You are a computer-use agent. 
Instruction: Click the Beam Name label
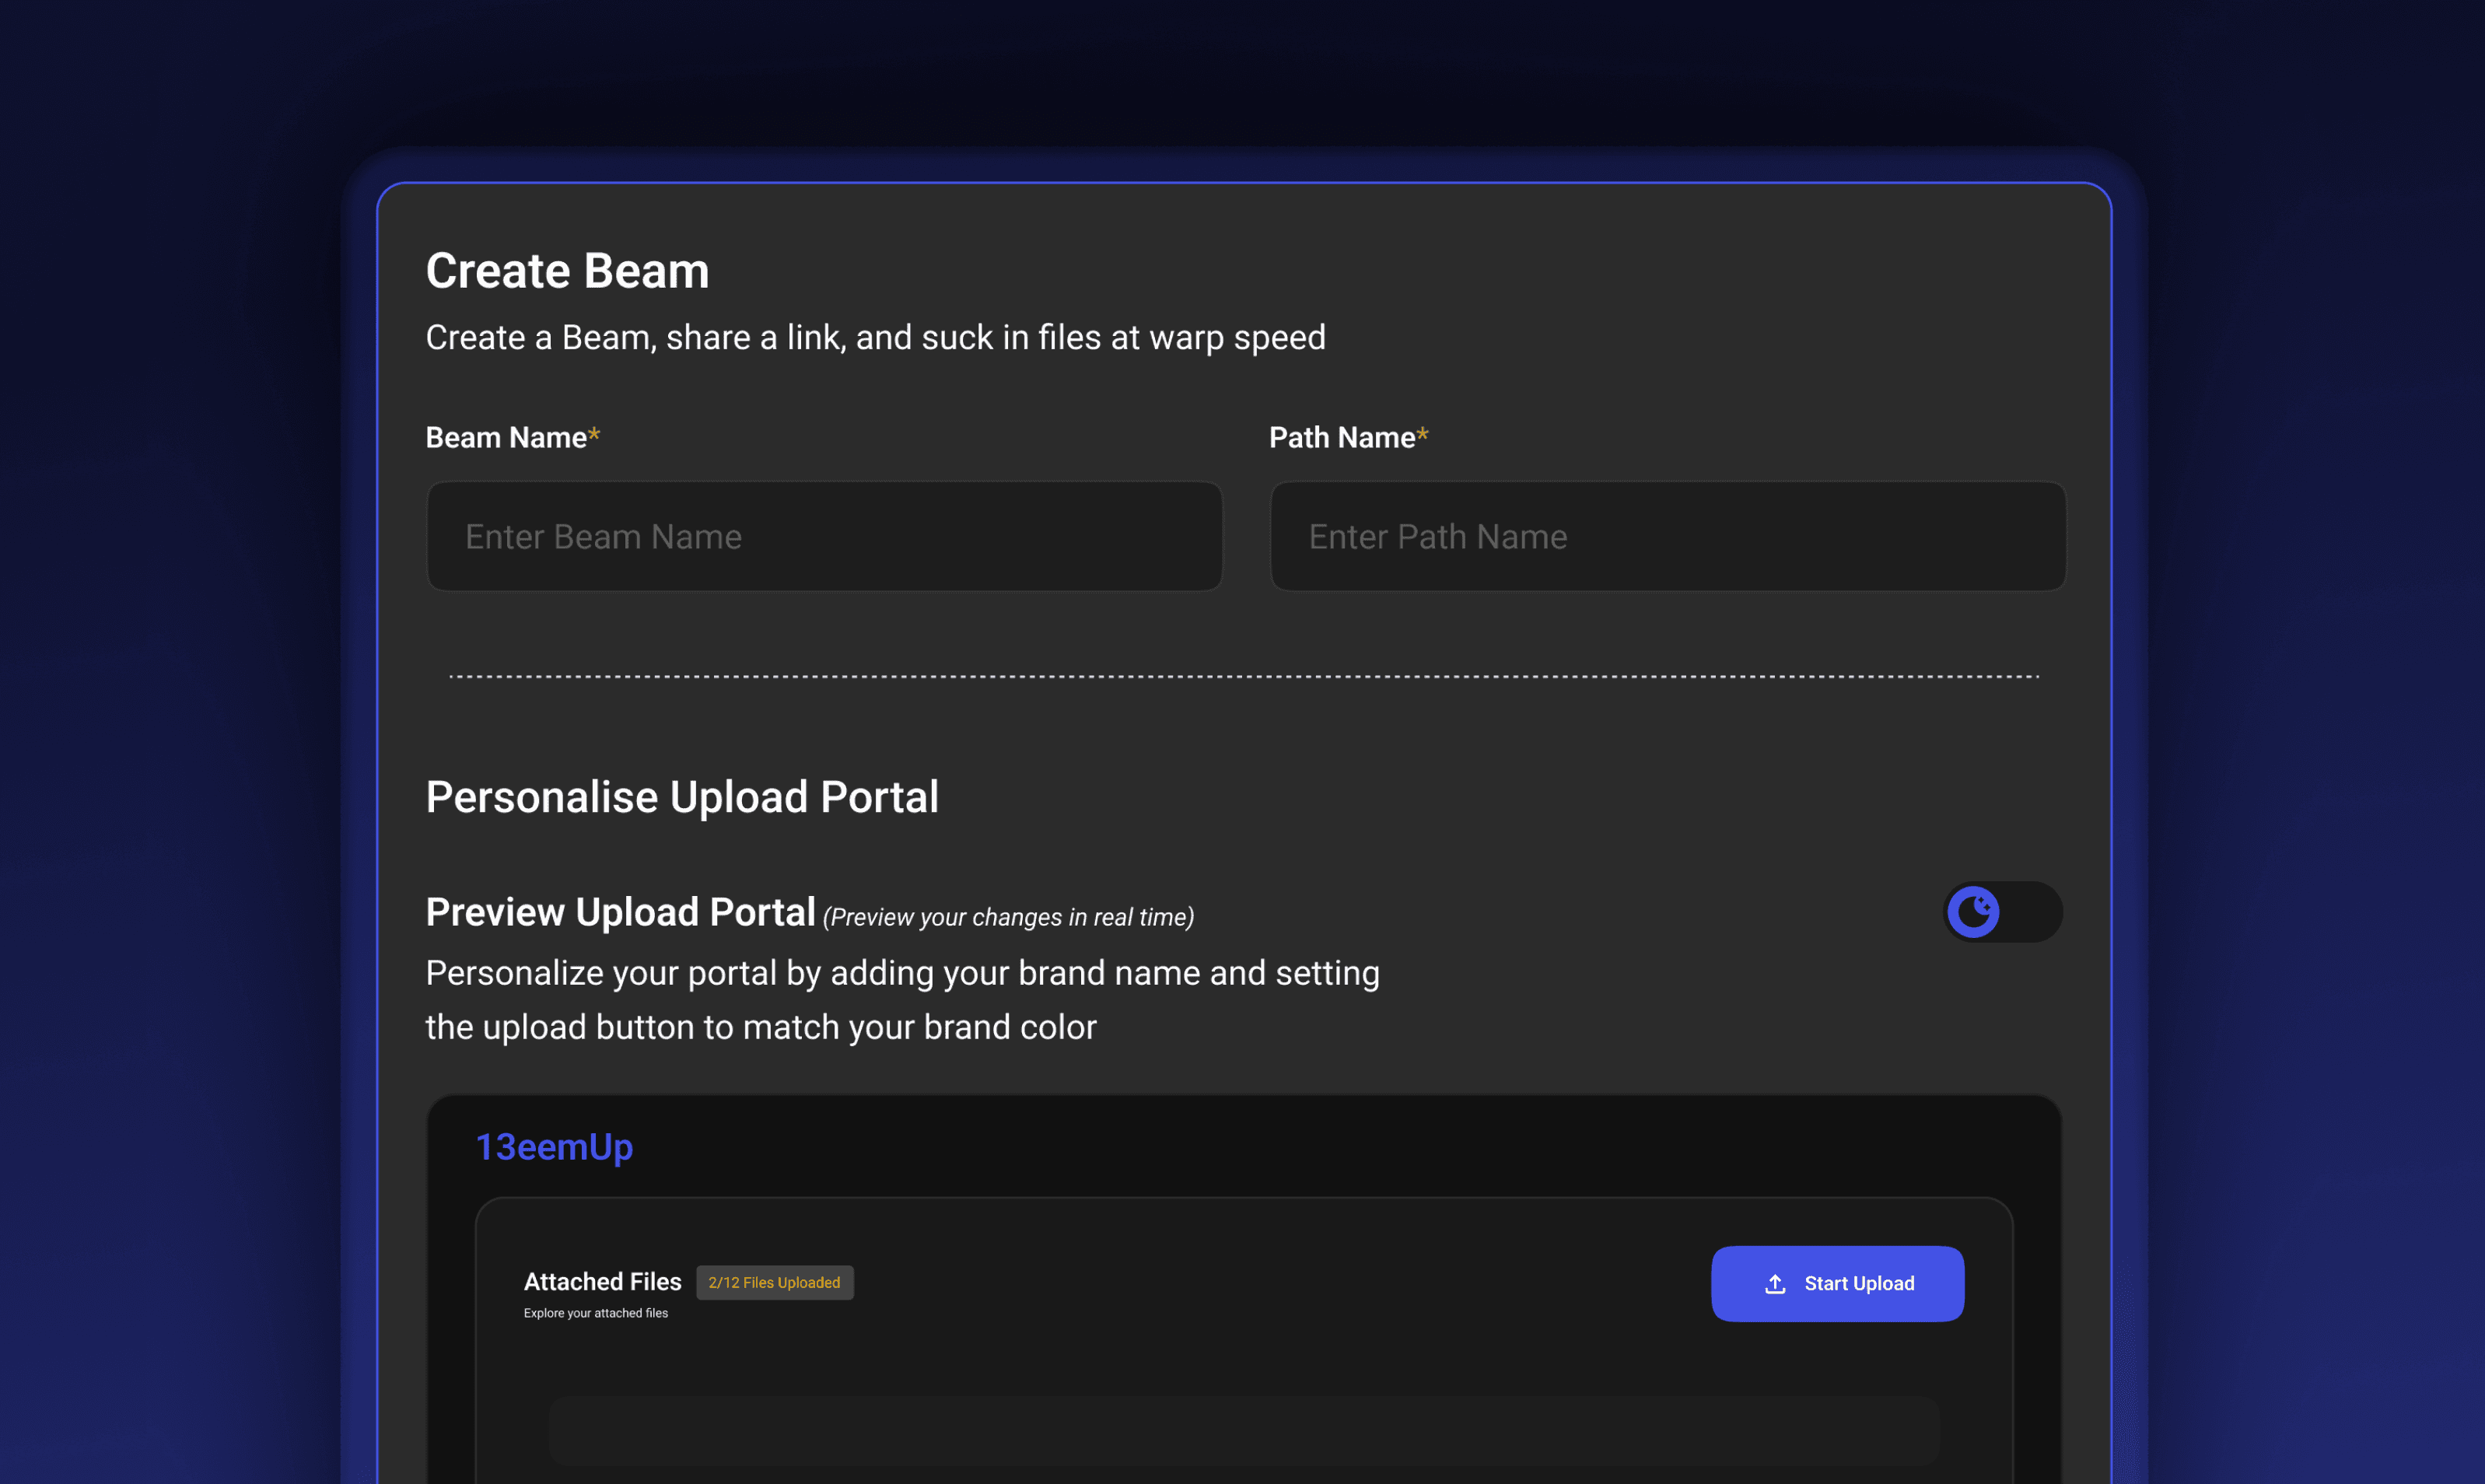pos(512,437)
